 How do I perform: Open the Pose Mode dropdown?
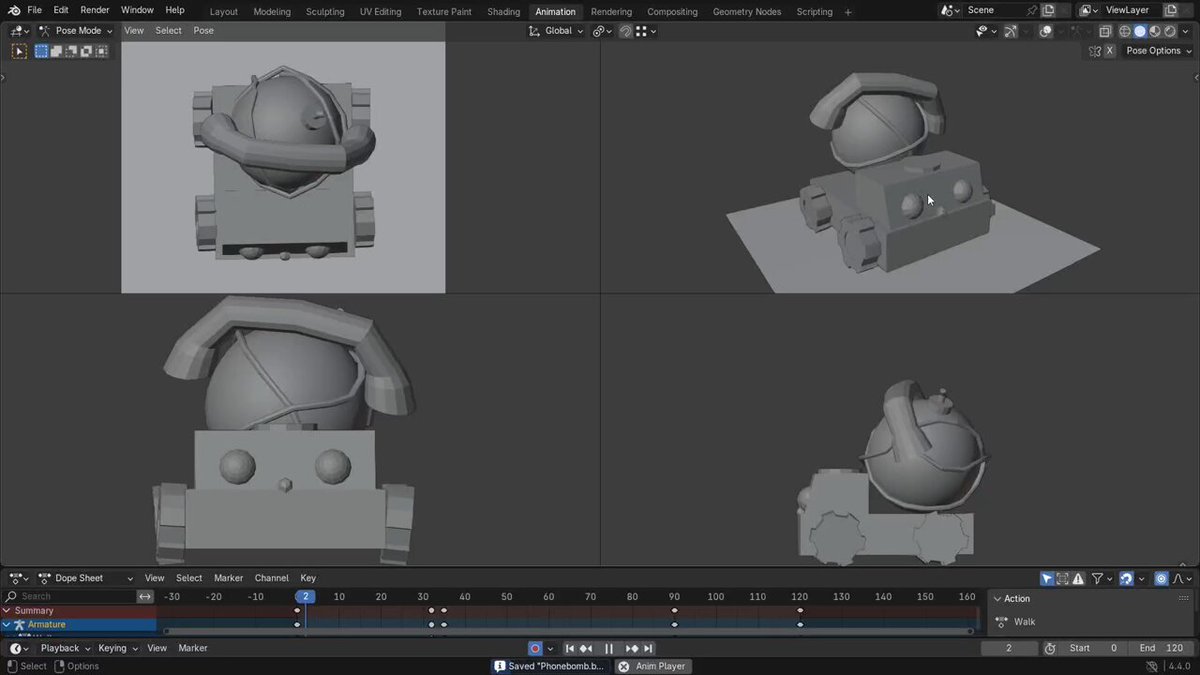click(75, 31)
